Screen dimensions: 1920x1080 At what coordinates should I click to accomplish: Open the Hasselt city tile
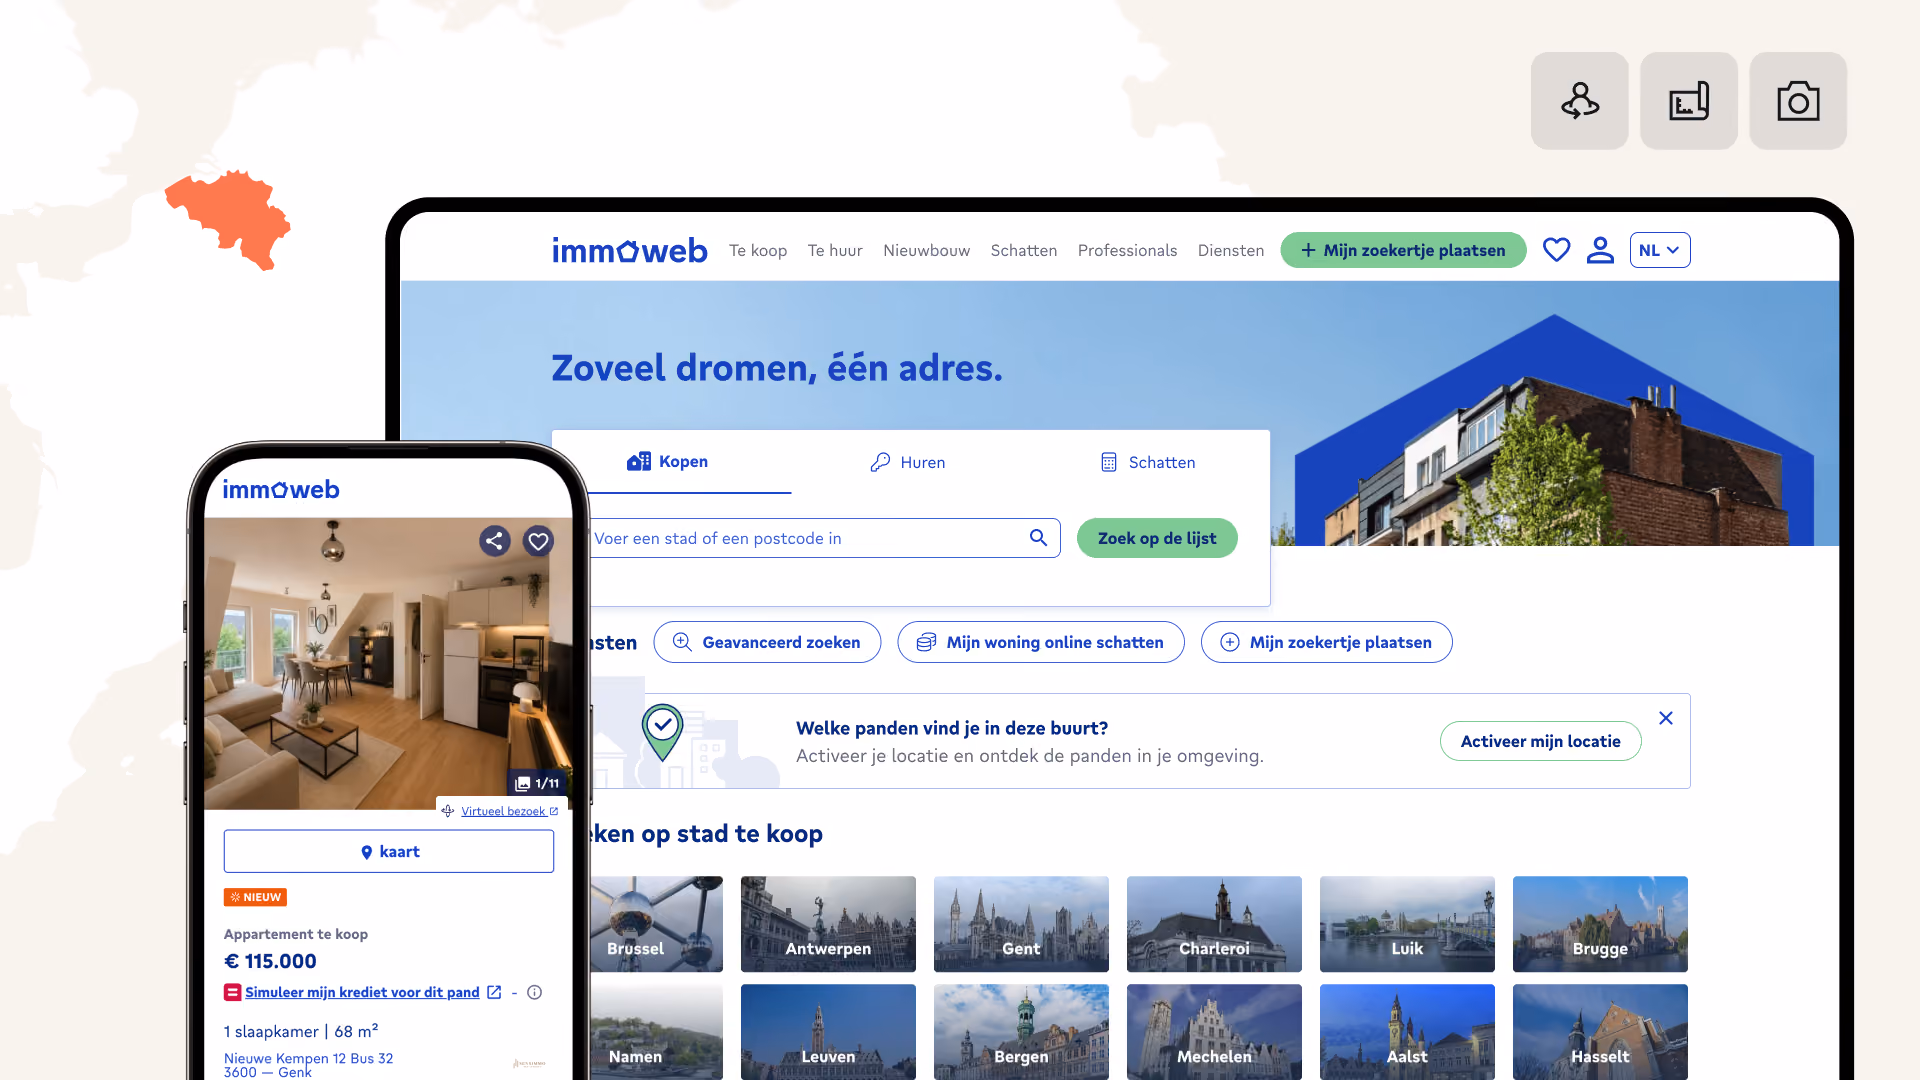tap(1600, 1032)
